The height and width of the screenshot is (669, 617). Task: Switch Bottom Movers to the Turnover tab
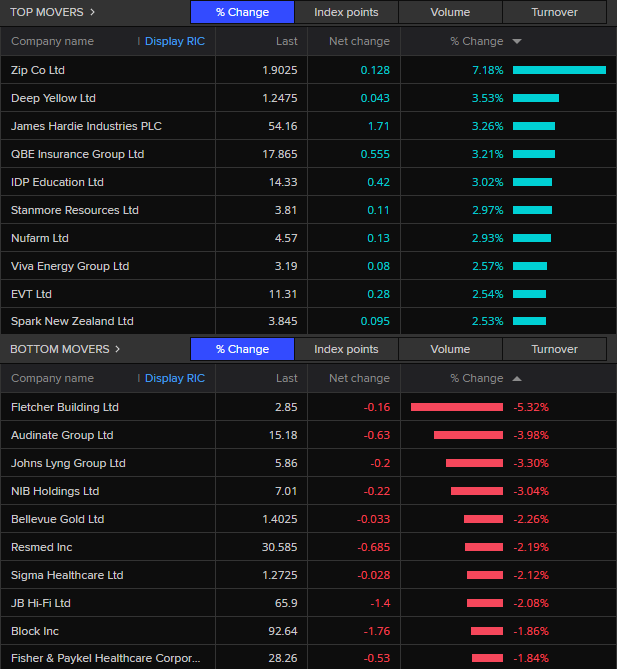click(x=554, y=349)
